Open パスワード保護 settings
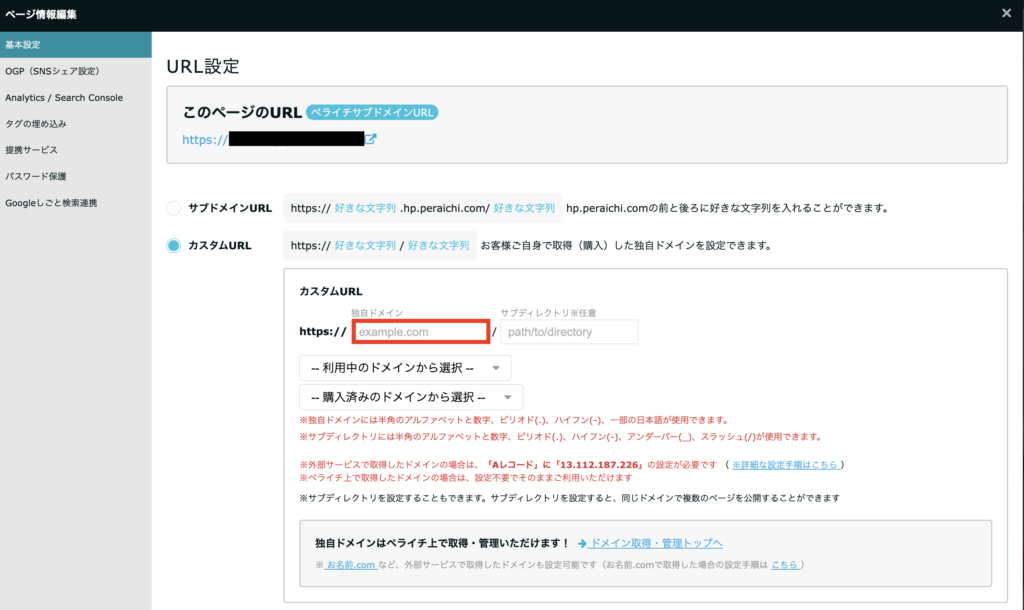This screenshot has height=610, width=1024. pos(35,176)
